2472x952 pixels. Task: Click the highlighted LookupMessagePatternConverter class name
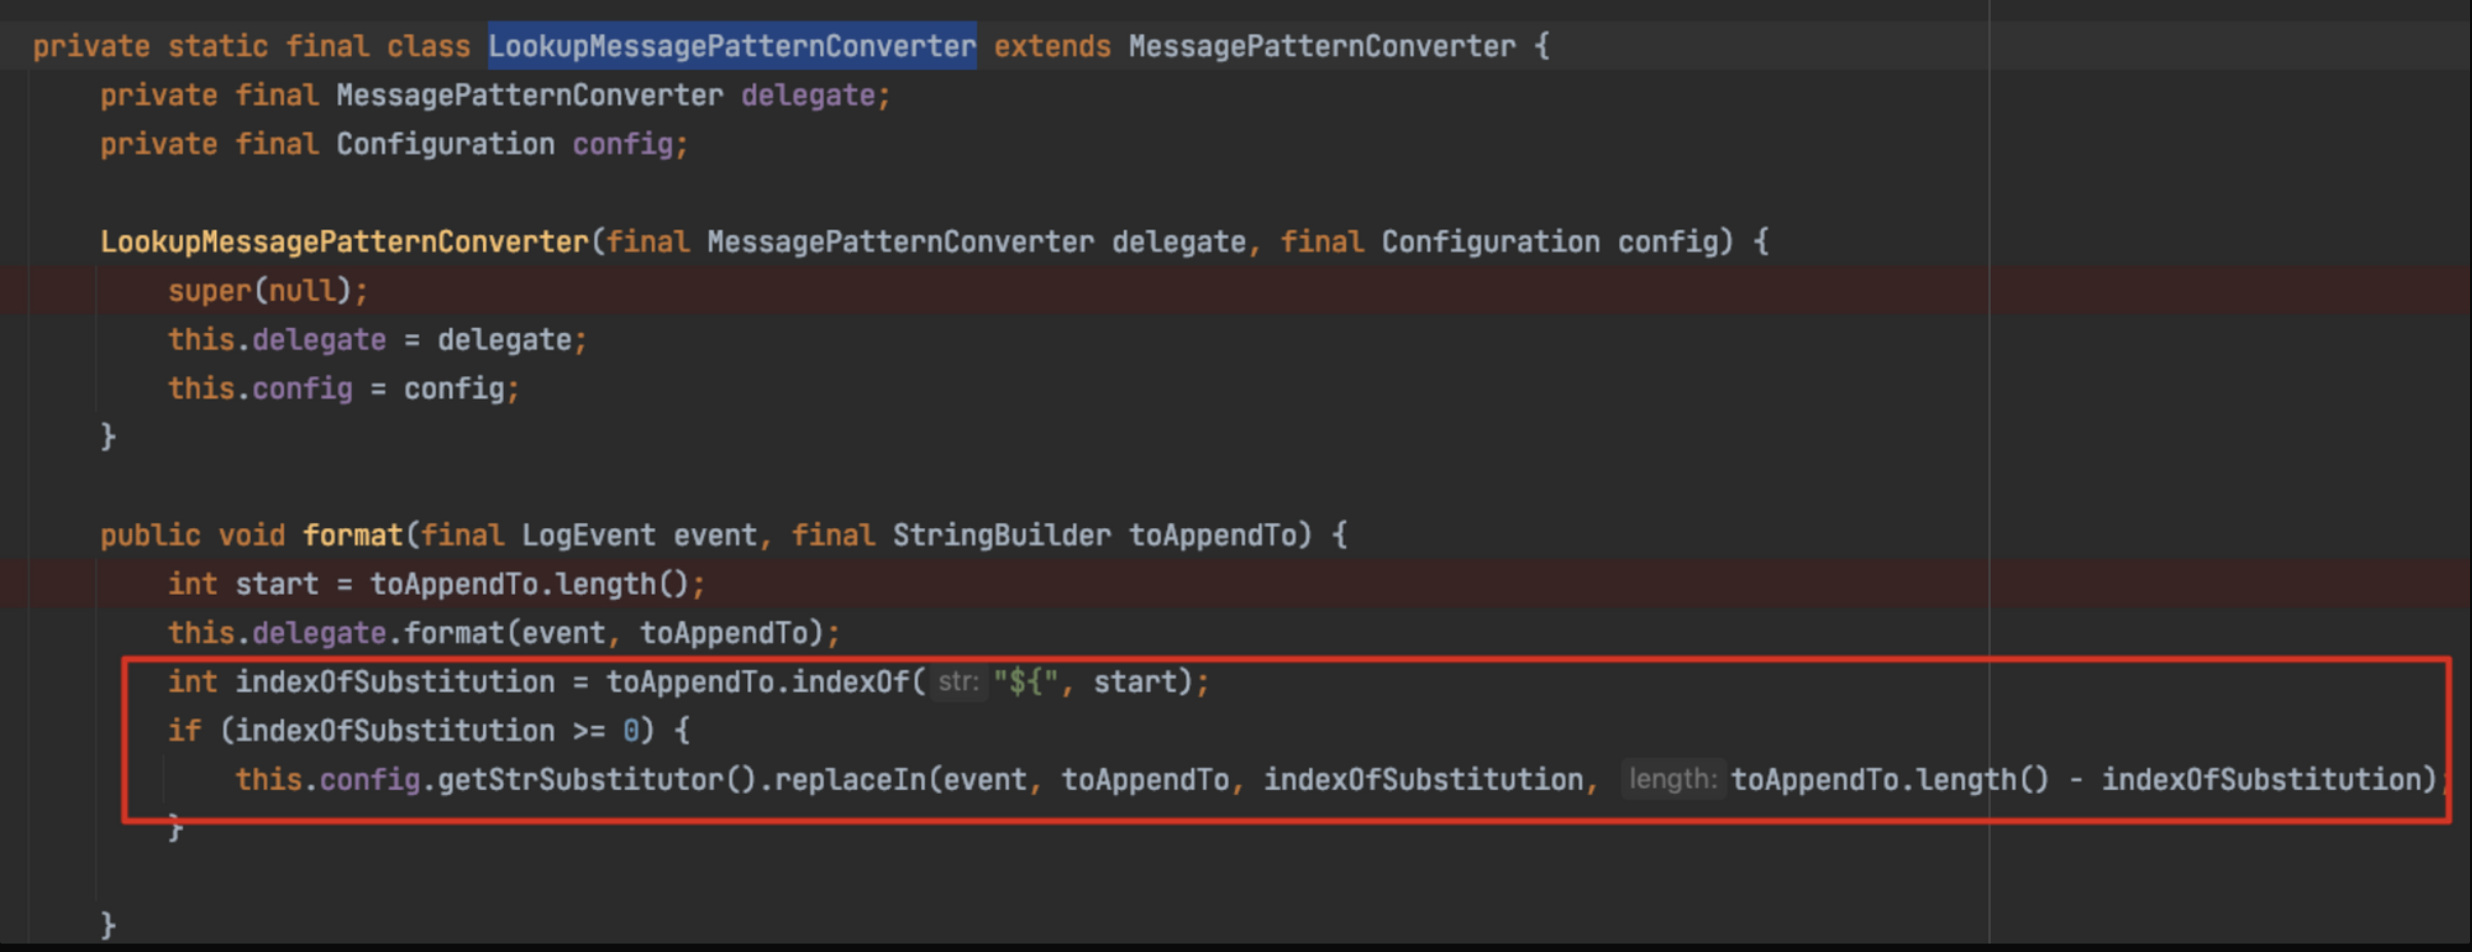coord(731,46)
